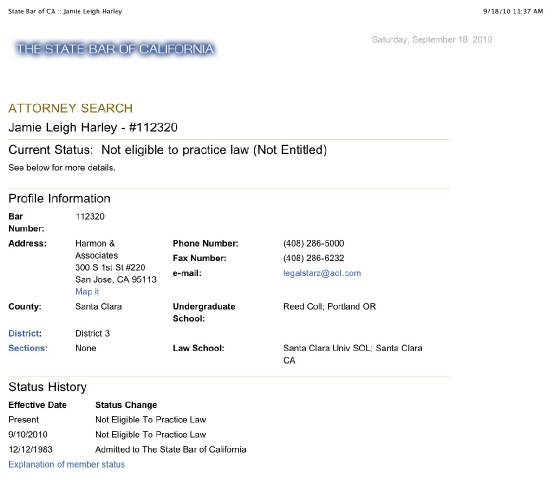Click the 9/10/2010 effective date entry

point(28,435)
